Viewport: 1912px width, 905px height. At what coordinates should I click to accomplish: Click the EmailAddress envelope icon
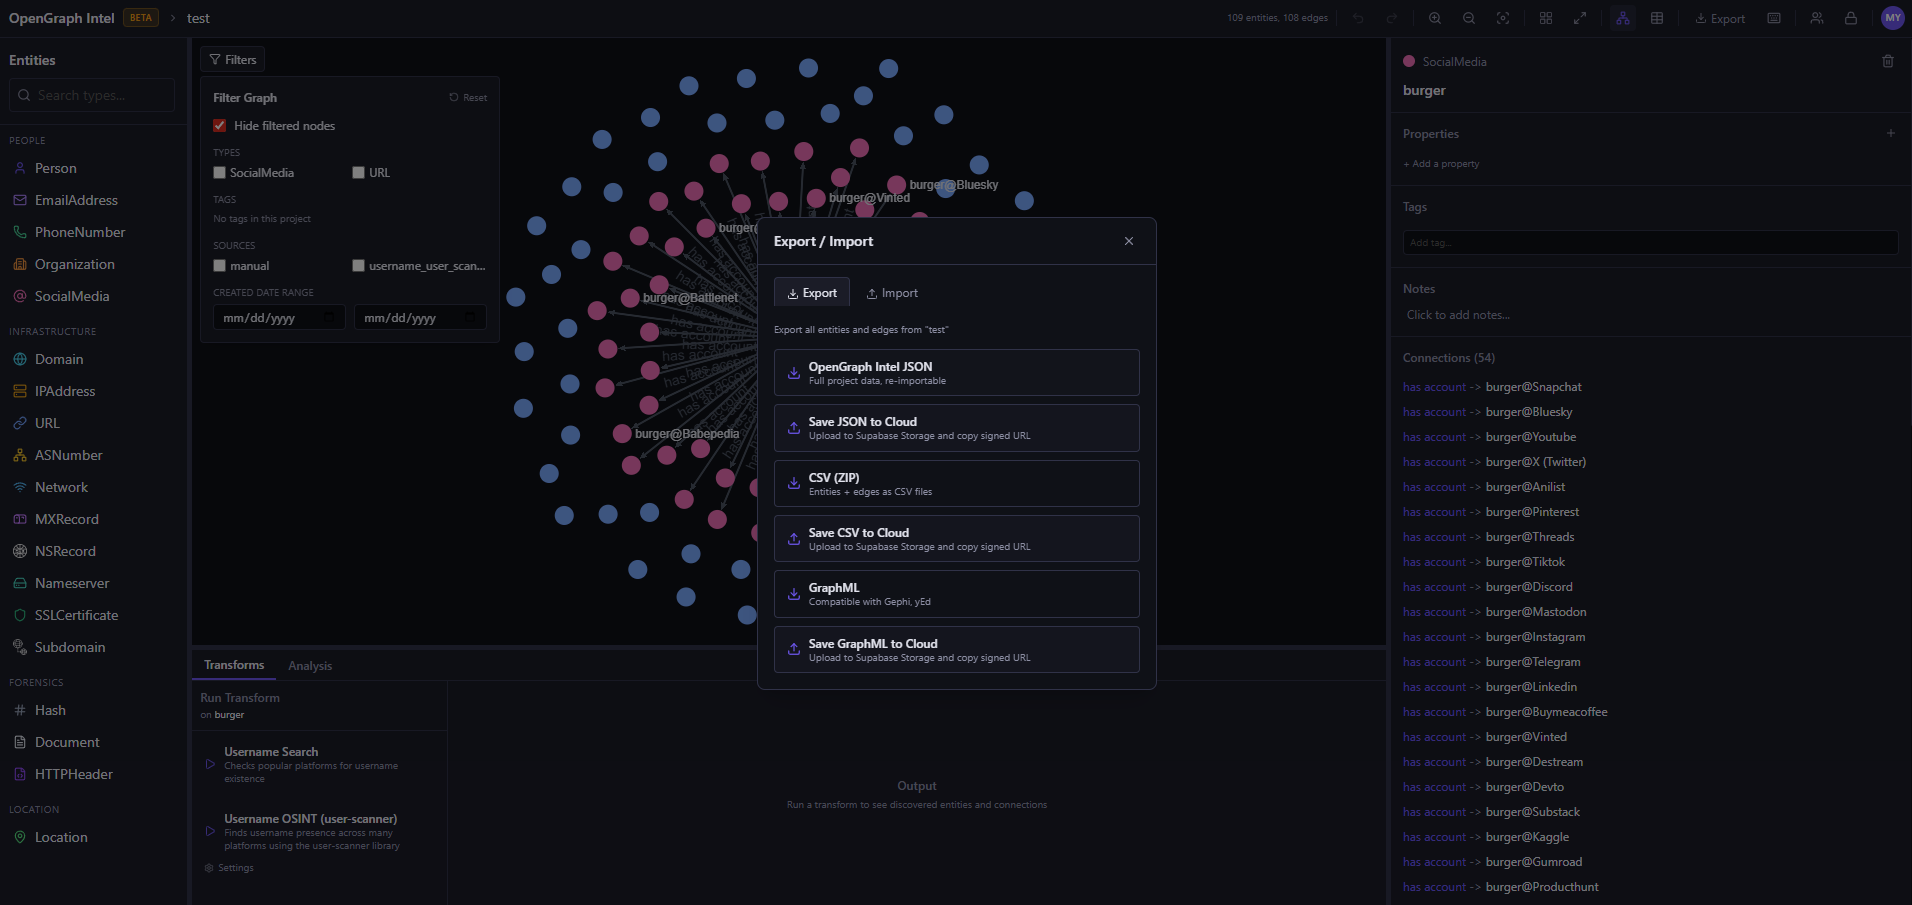[x=20, y=200]
